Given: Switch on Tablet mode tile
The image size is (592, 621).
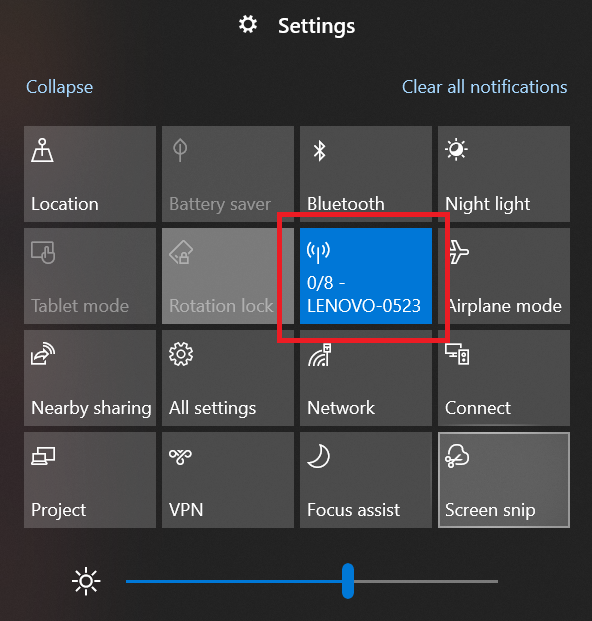Looking at the screenshot, I should pyautogui.click(x=90, y=276).
